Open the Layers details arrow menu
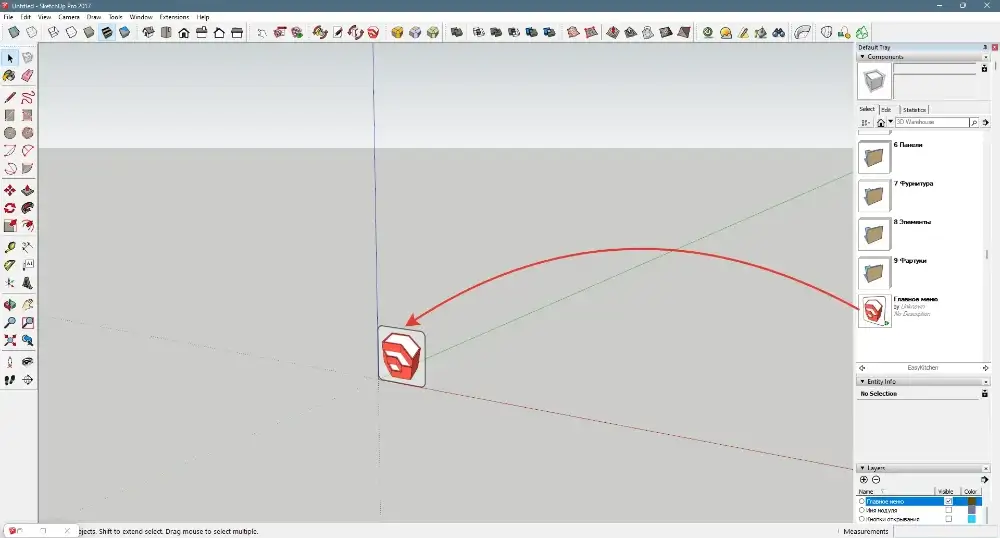1000x538 pixels. (985, 479)
